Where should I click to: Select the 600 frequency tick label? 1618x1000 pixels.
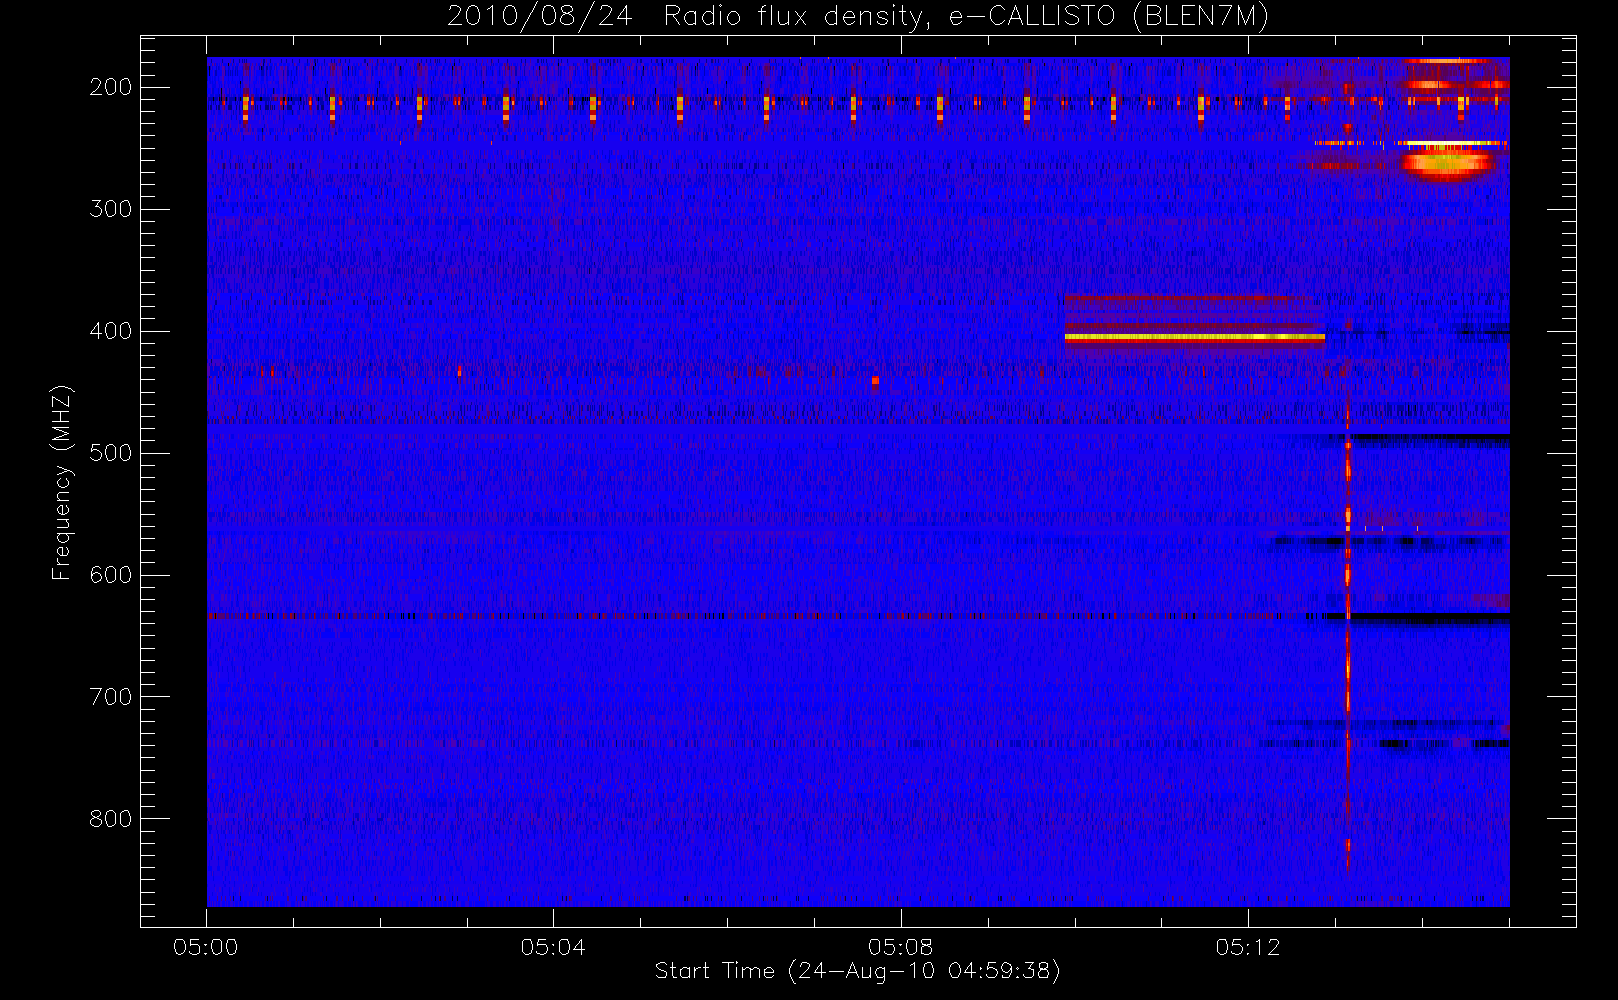110,575
